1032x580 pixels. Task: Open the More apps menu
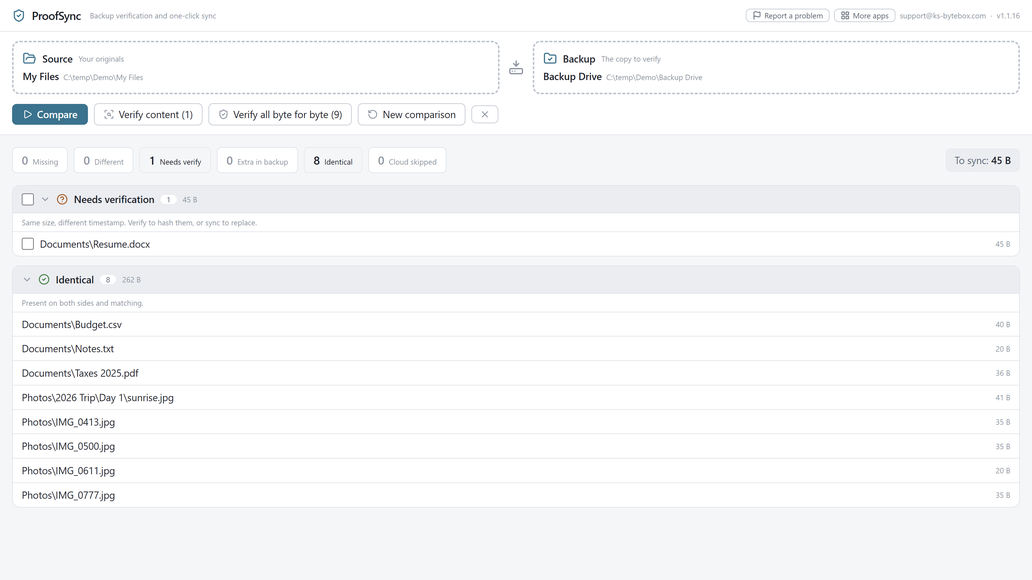pos(864,16)
